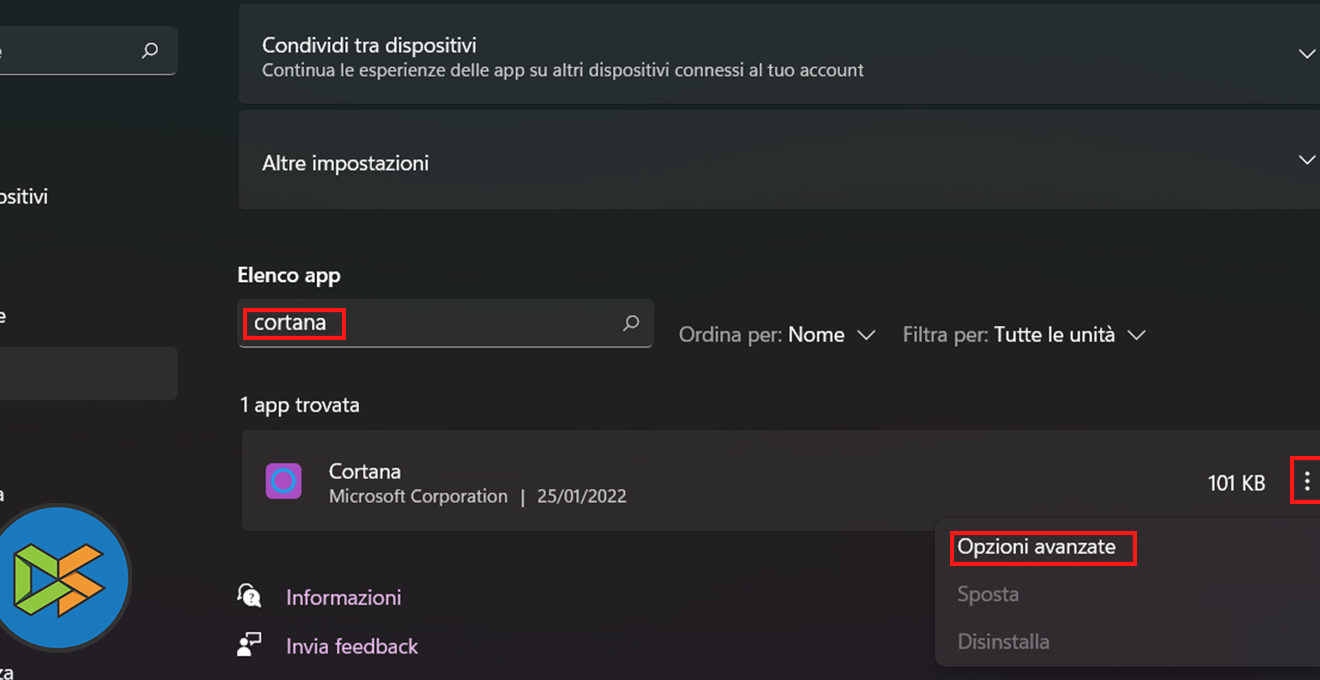
Task: Click the help icon beside Informazioni
Action: click(x=249, y=596)
